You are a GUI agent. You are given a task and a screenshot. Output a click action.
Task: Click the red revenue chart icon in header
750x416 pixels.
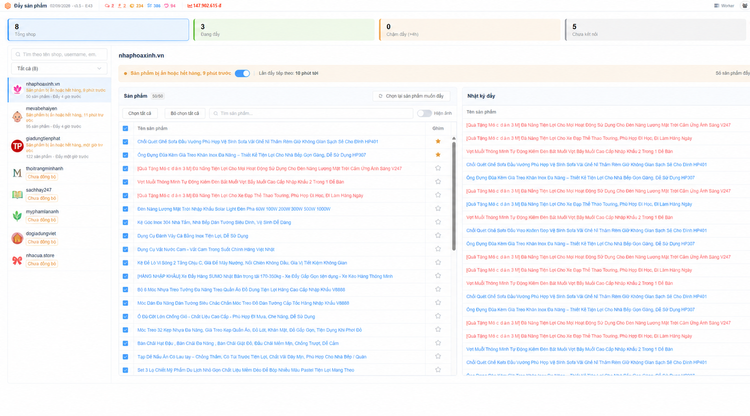[189, 6]
